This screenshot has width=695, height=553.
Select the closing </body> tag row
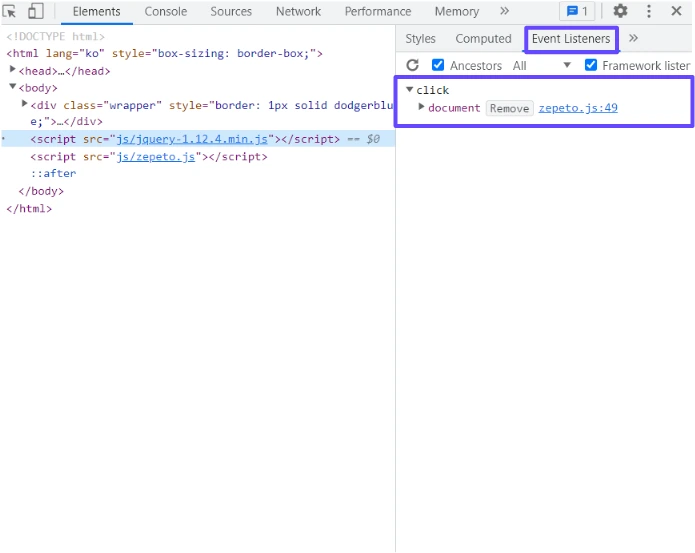41,191
